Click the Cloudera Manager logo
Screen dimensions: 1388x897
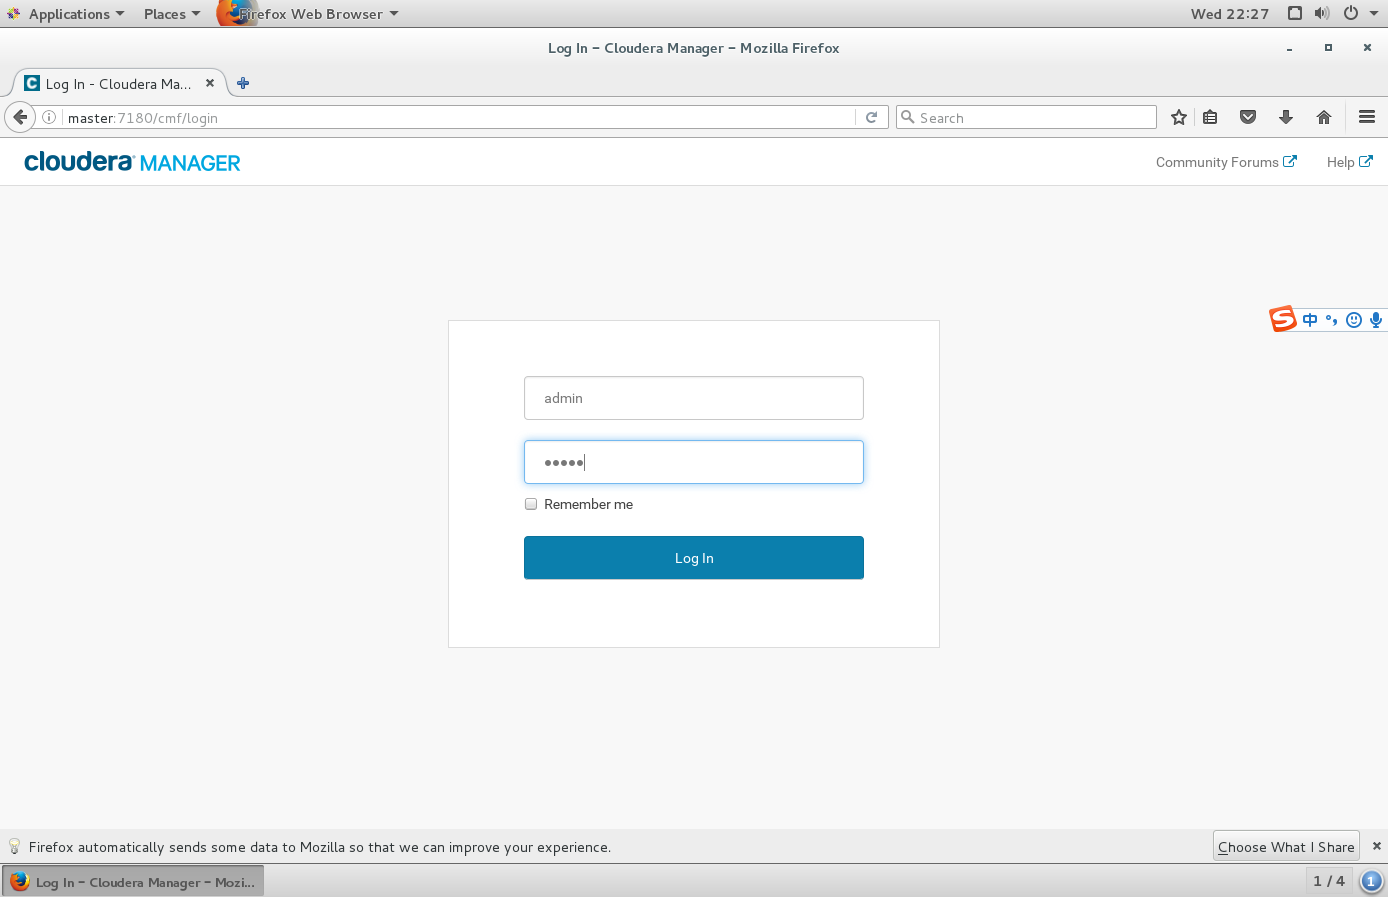coord(132,162)
